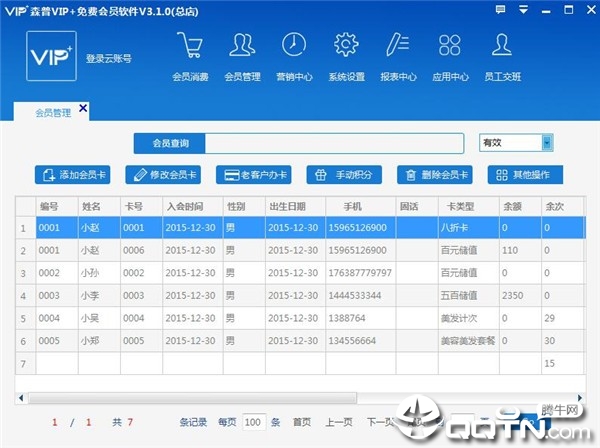Click the 会员查询 search input field
This screenshot has width=600, height=448.
click(334, 143)
